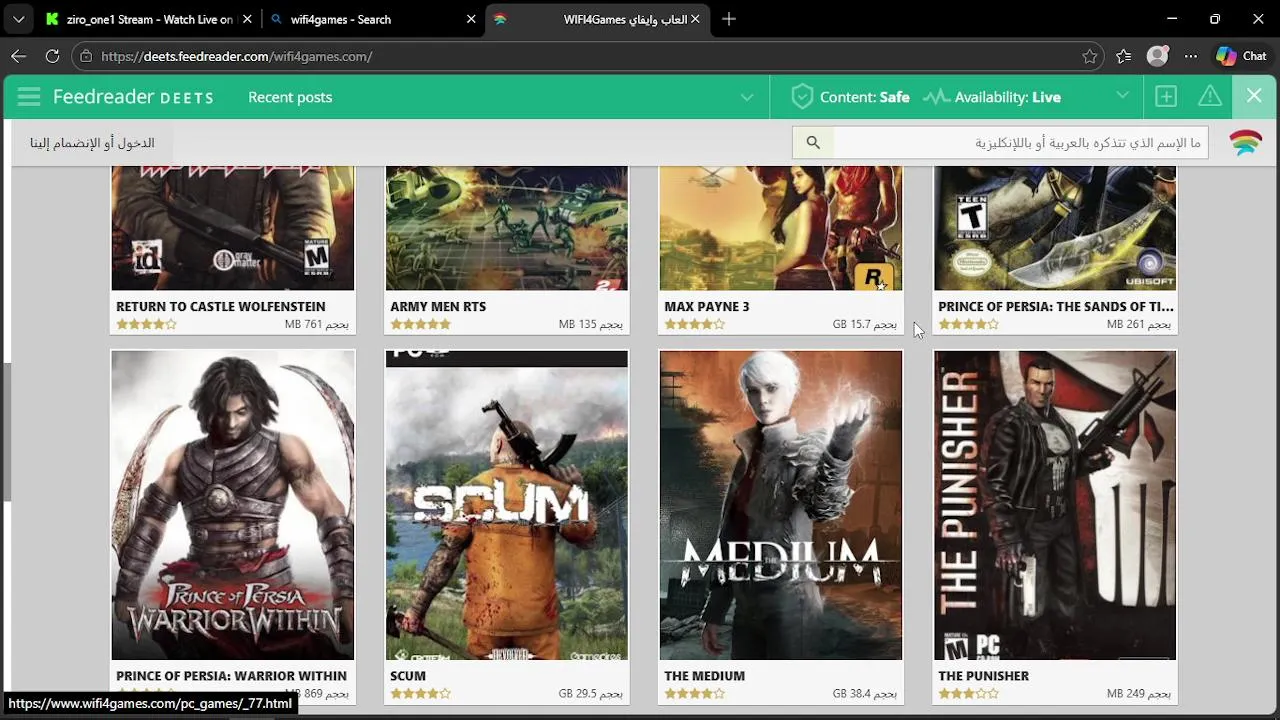Refresh the current page
This screenshot has height=720, width=1280.
coord(52,56)
